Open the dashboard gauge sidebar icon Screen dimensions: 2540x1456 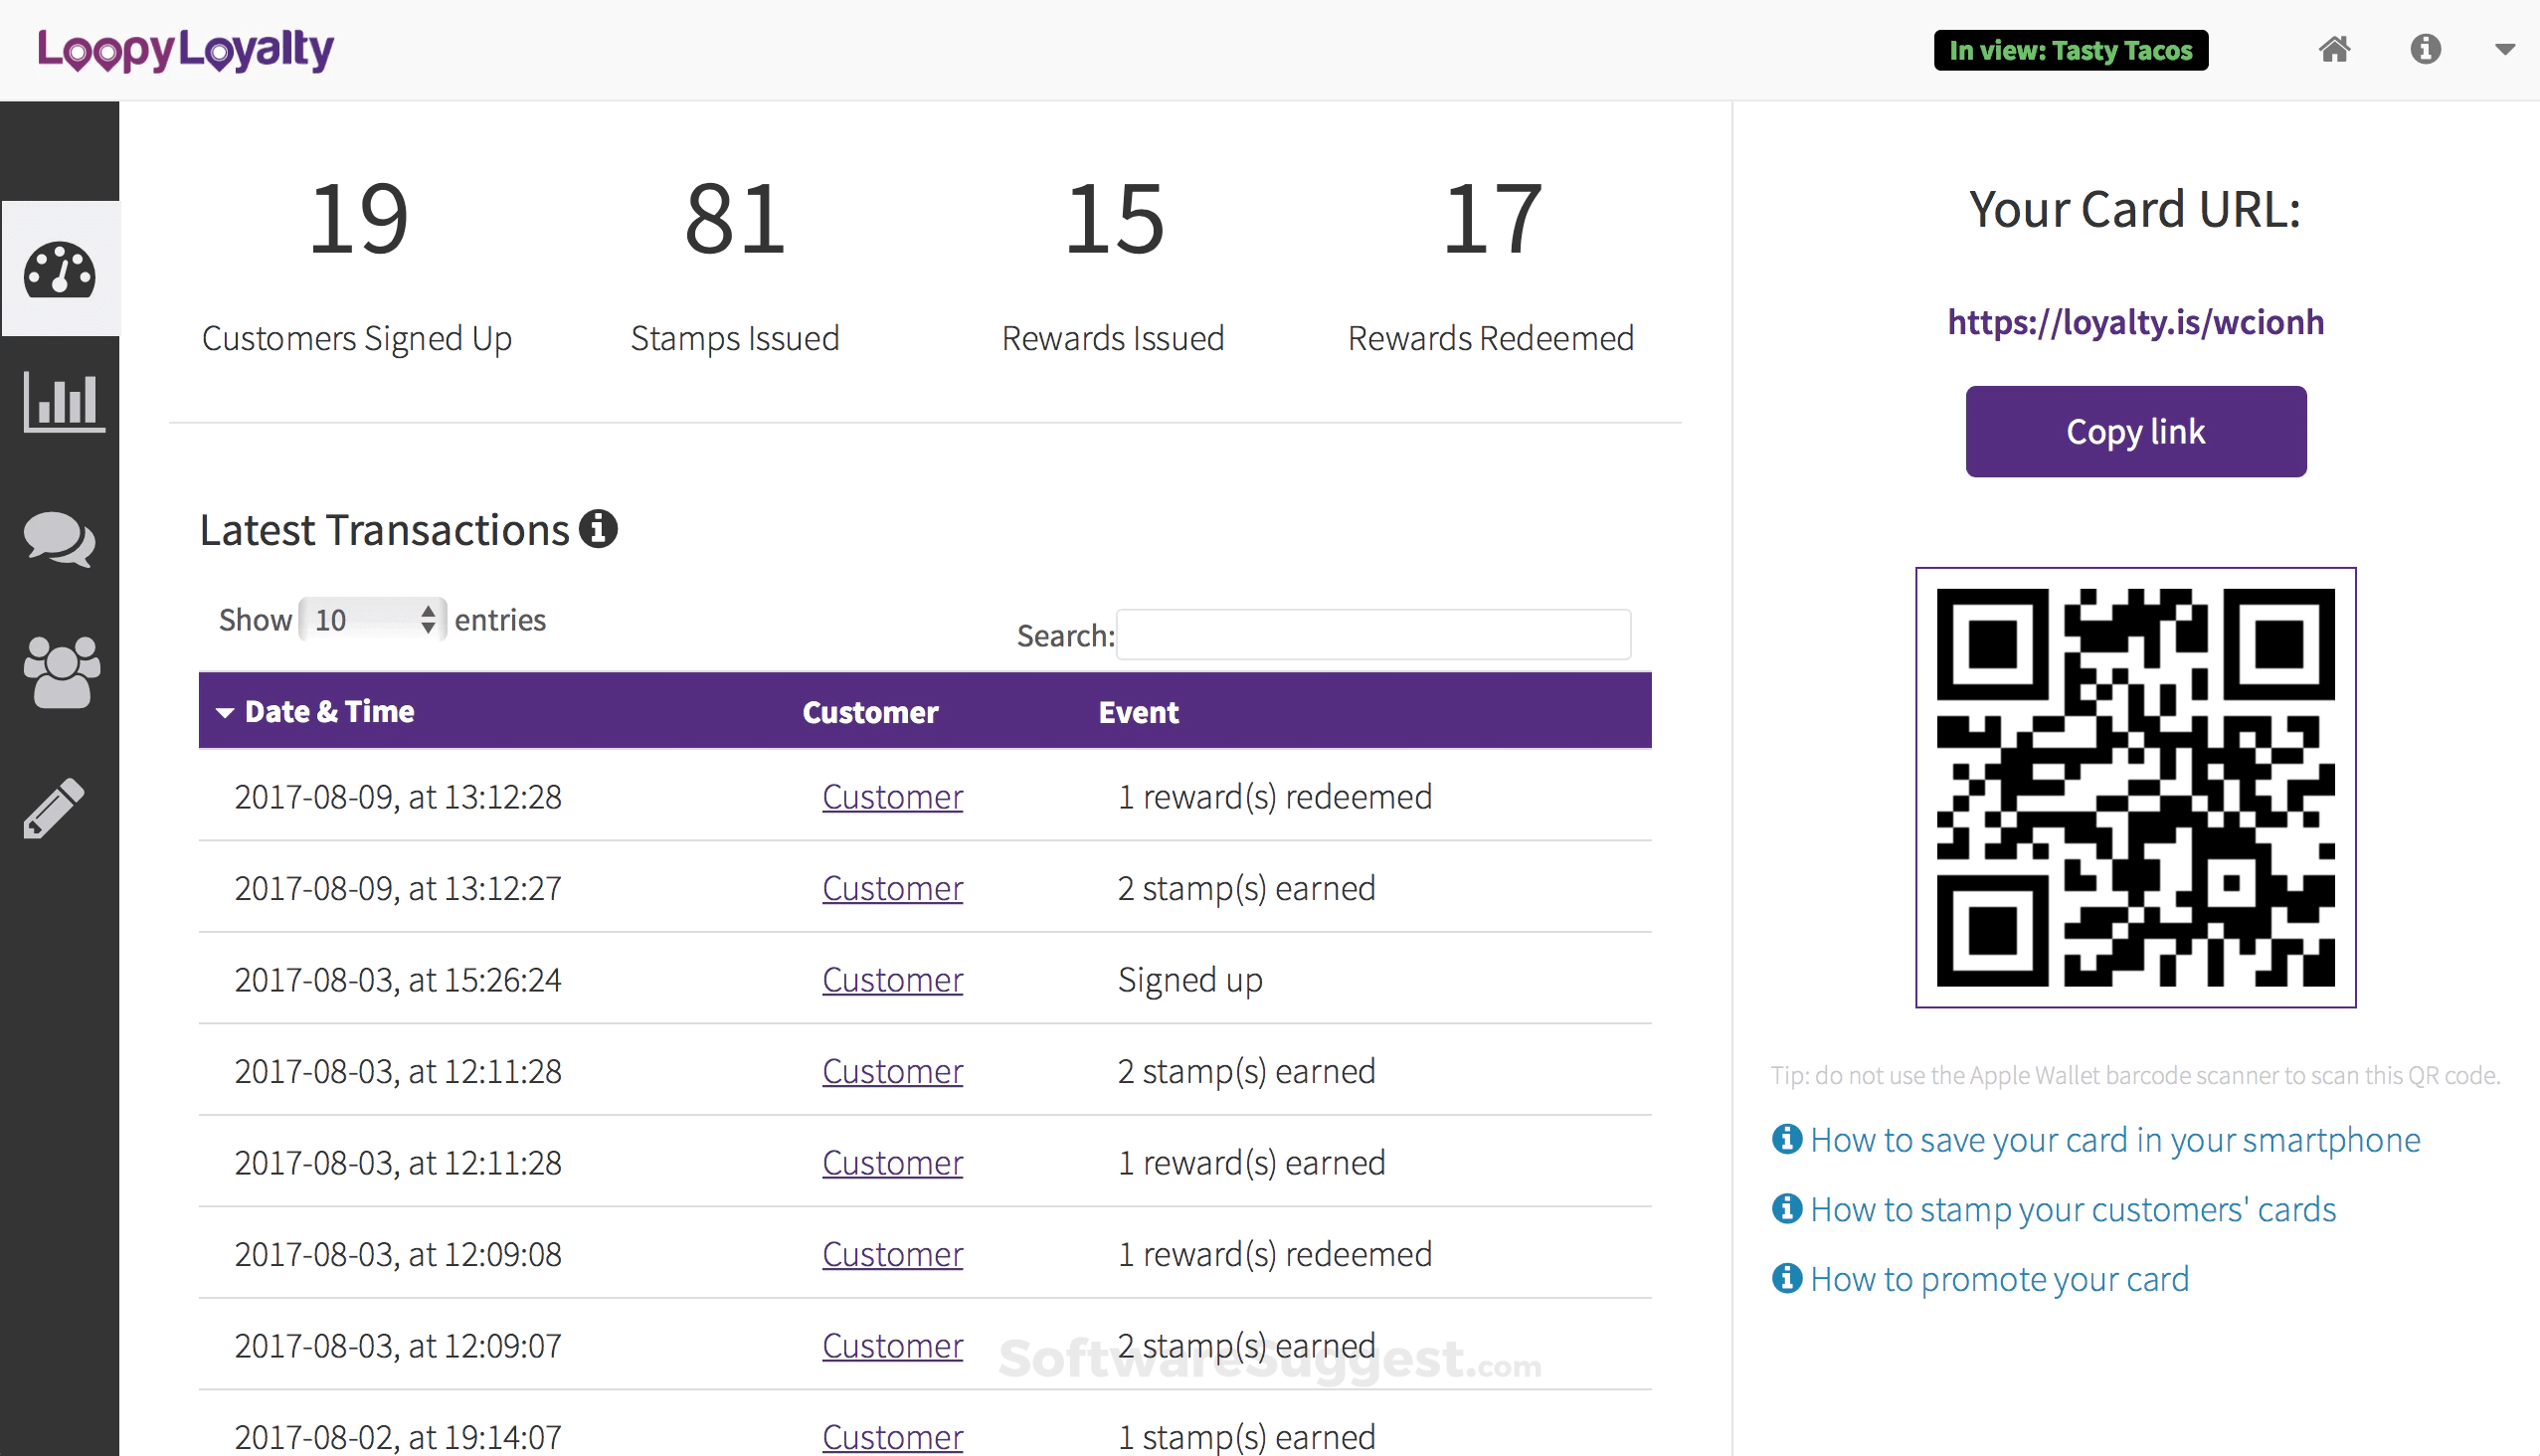[x=60, y=270]
